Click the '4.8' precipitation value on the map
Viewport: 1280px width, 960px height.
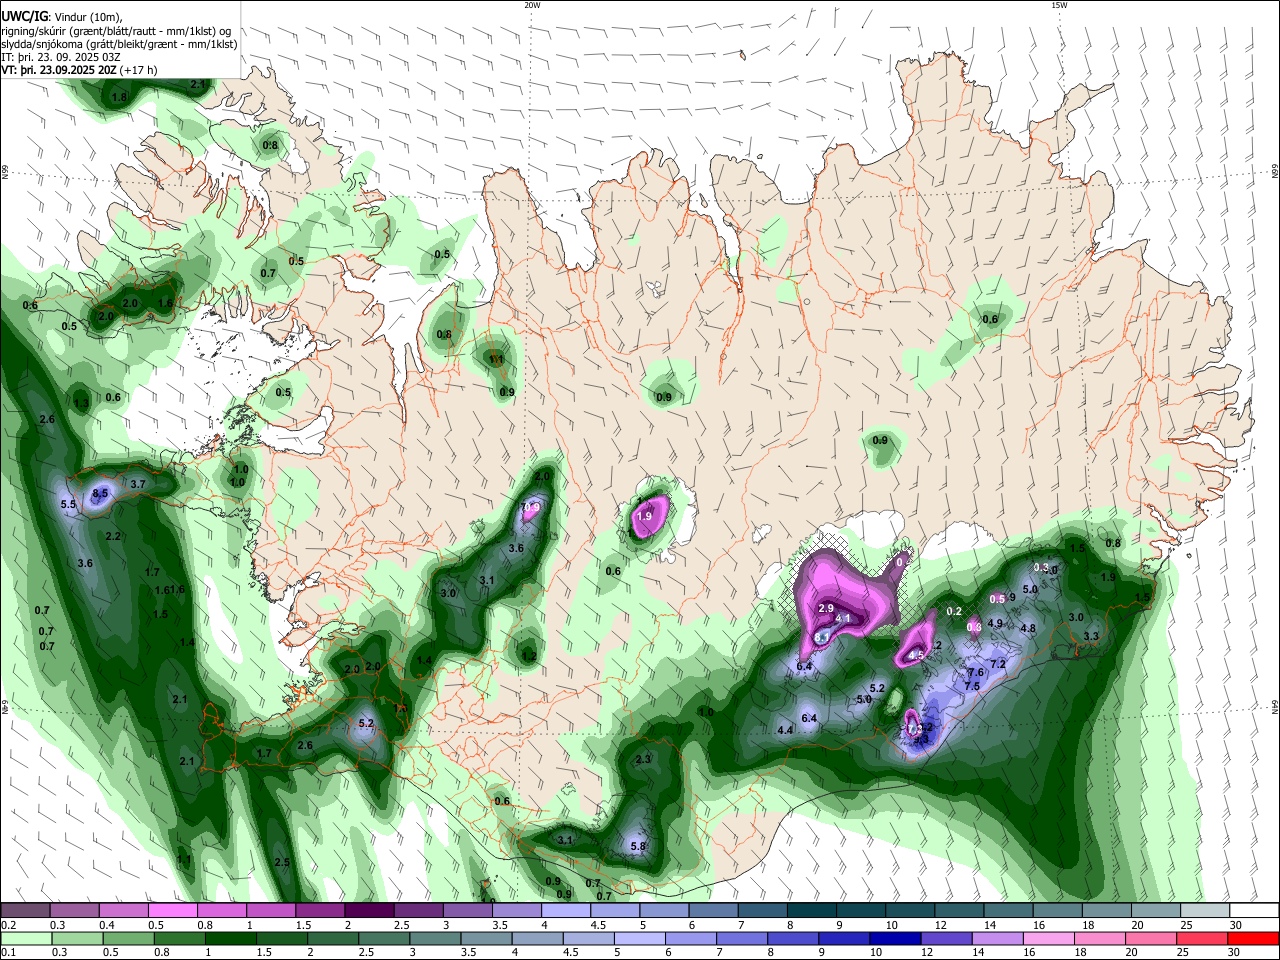click(1027, 629)
